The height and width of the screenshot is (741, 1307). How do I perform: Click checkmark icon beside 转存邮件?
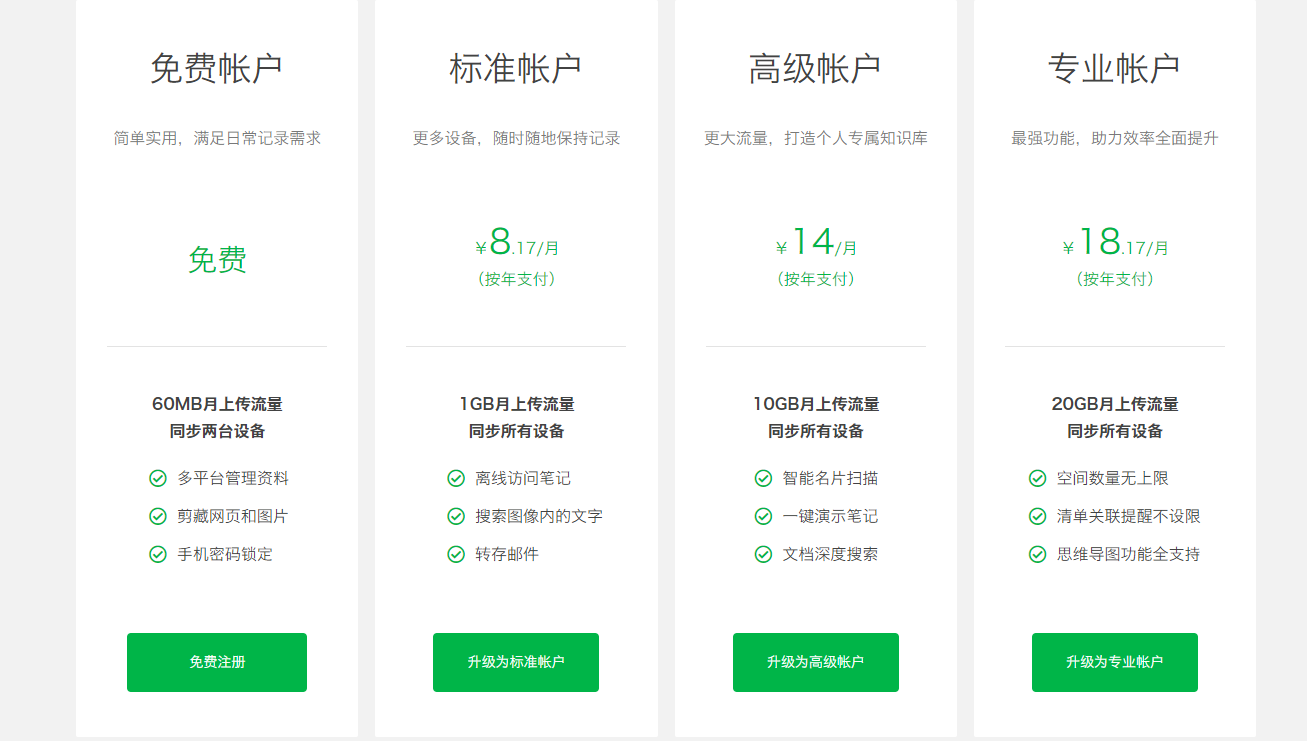456,554
